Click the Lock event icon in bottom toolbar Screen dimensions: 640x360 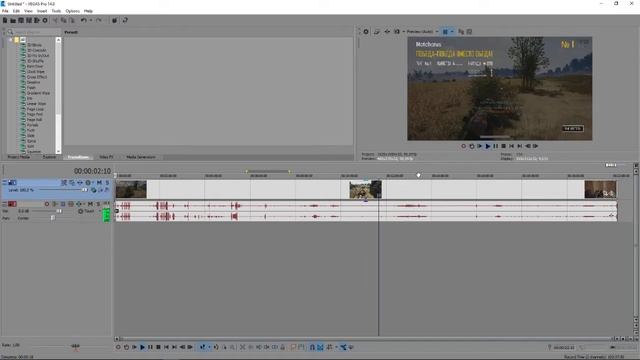click(282, 347)
